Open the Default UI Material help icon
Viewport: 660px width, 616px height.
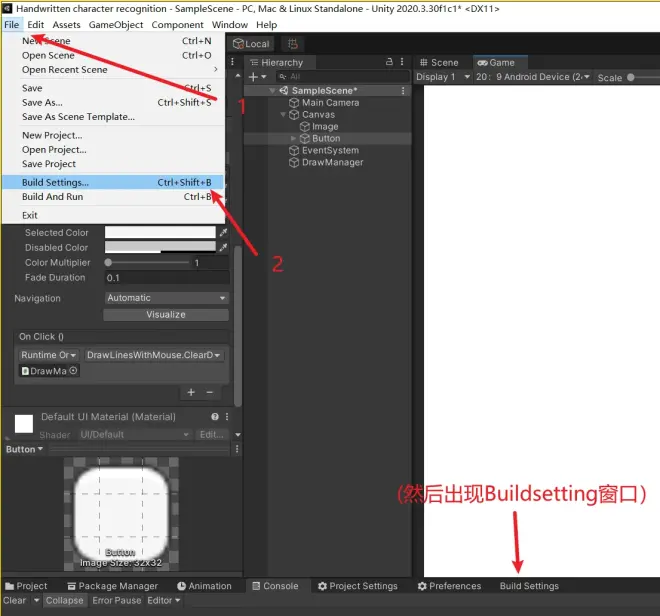pos(215,416)
